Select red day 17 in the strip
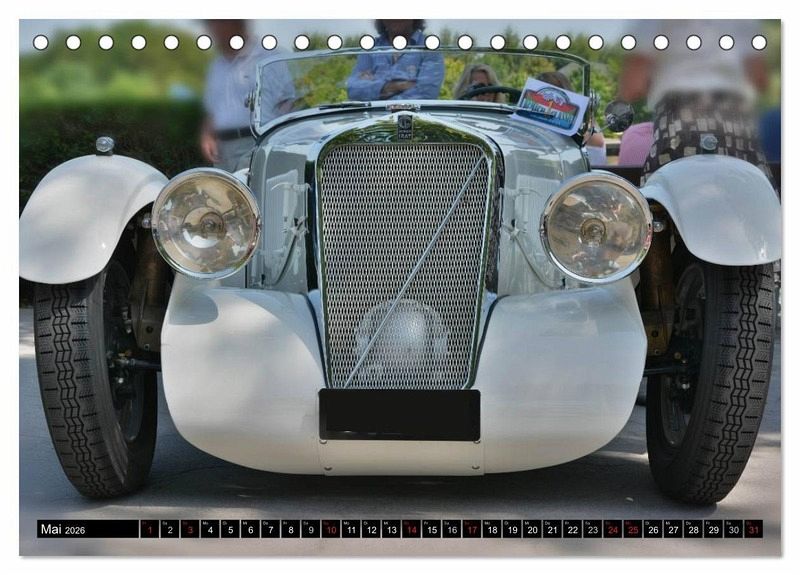The image size is (800, 575). pos(472,529)
